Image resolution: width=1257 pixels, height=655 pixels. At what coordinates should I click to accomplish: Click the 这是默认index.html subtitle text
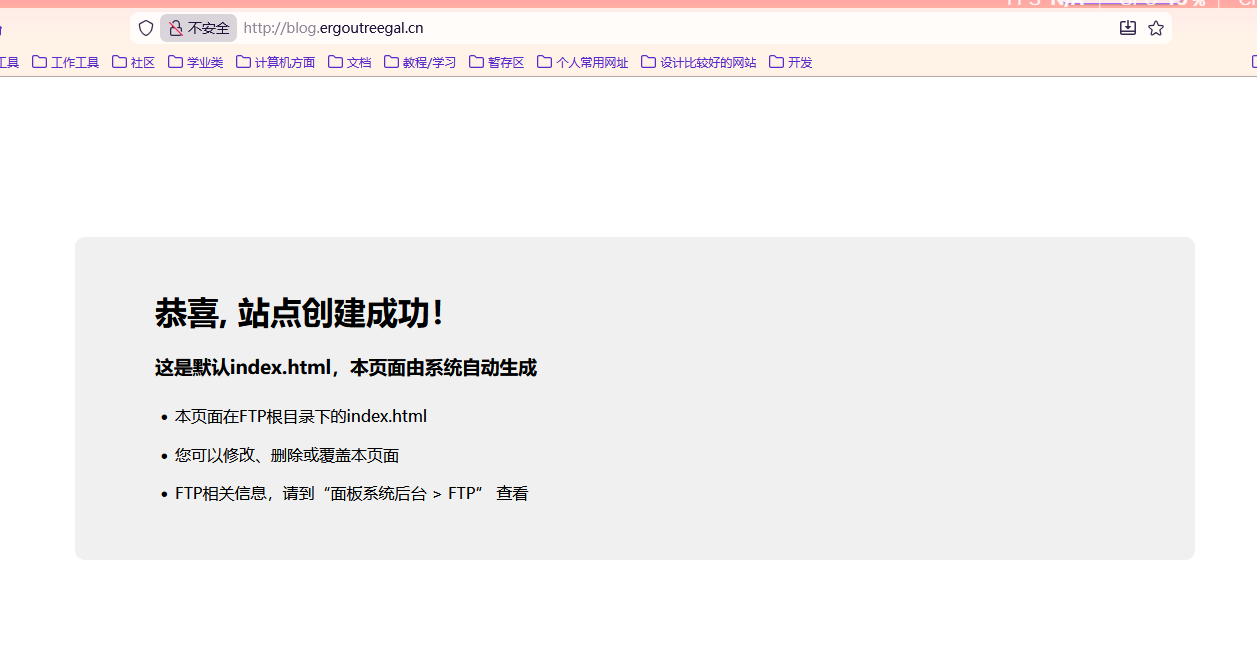click(x=345, y=368)
